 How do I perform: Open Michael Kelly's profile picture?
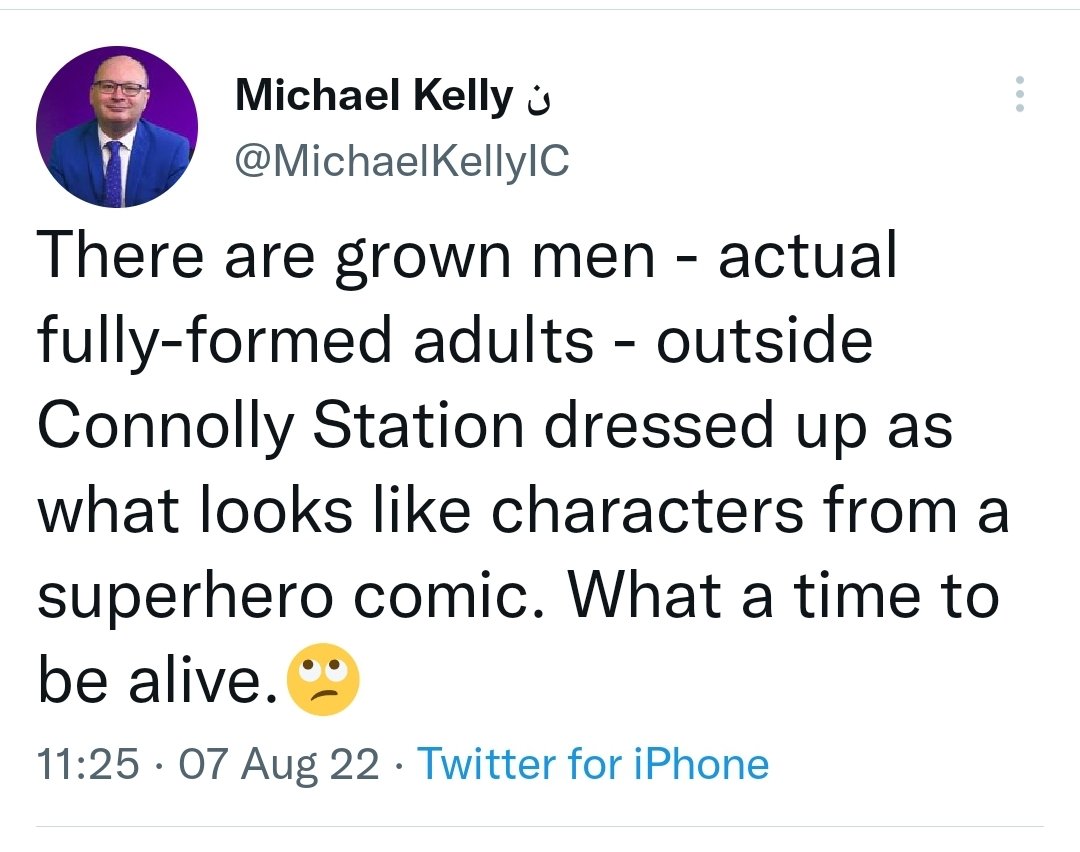117,127
